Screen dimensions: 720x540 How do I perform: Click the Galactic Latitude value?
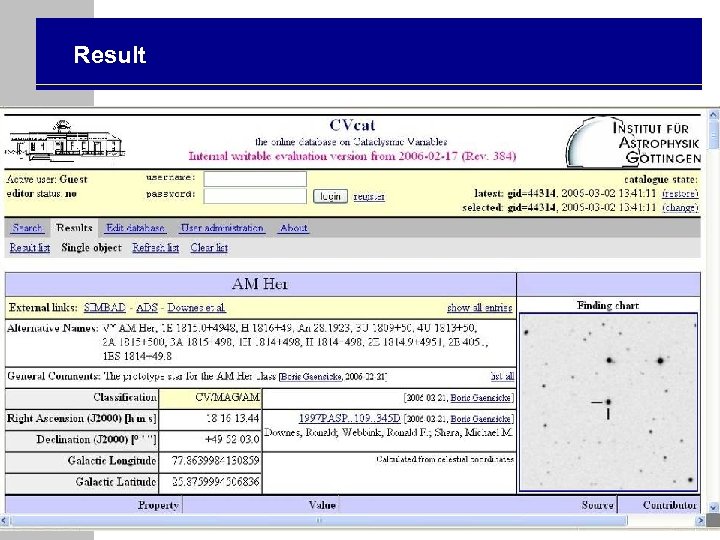pos(215,482)
